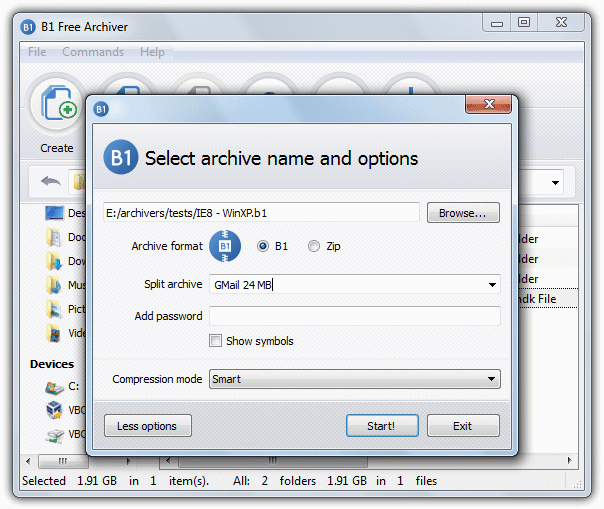Click the right arrow of file list scrollbar
Screen dimensions: 604x509
pos(569,460)
